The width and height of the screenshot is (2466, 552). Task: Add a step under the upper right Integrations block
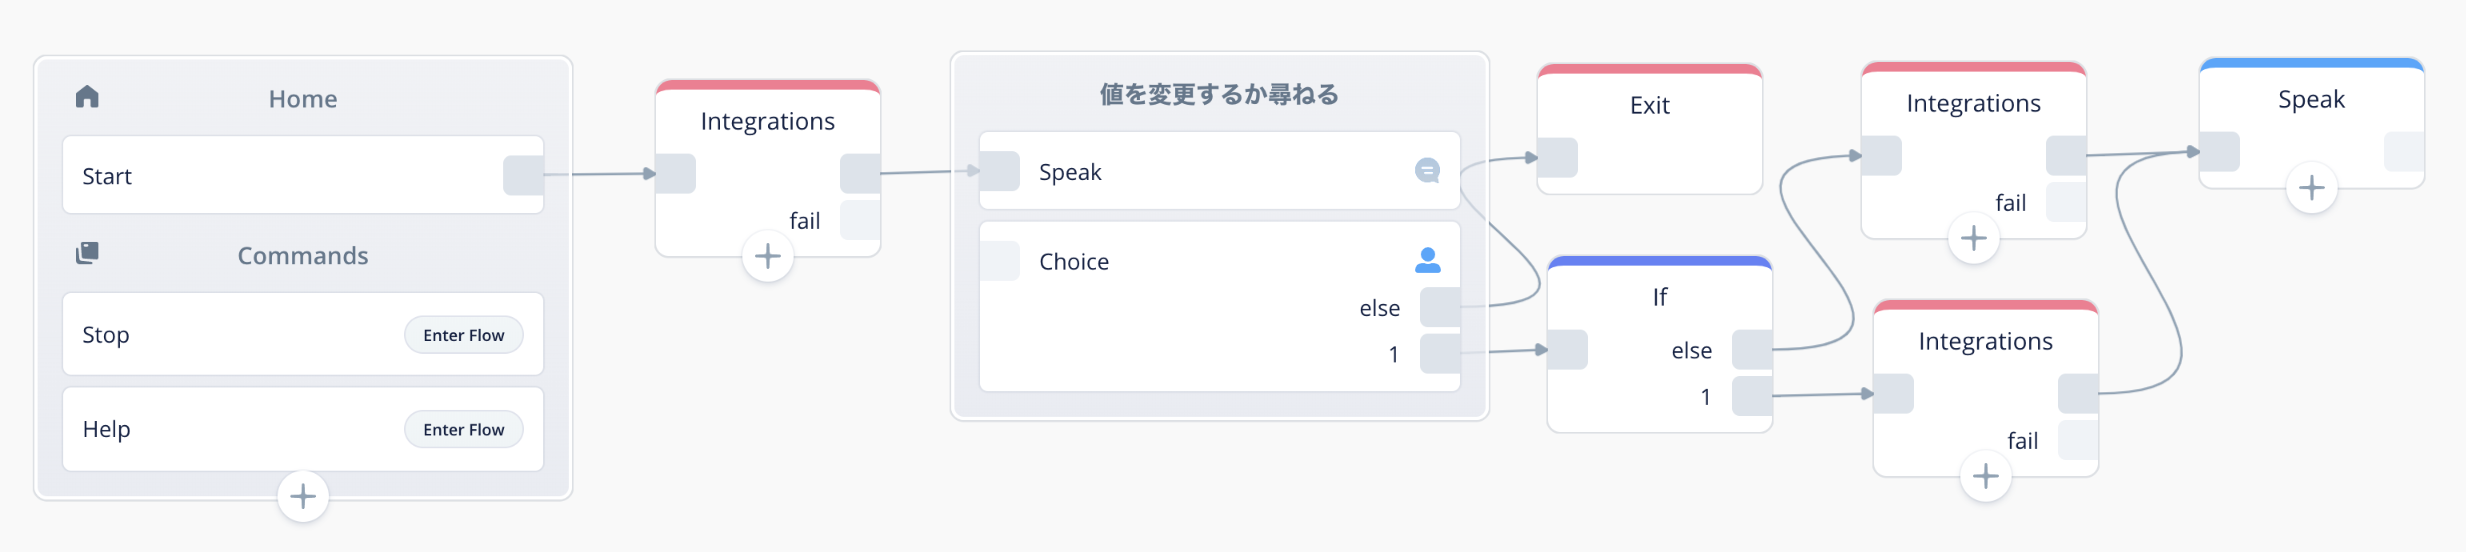tap(1974, 239)
